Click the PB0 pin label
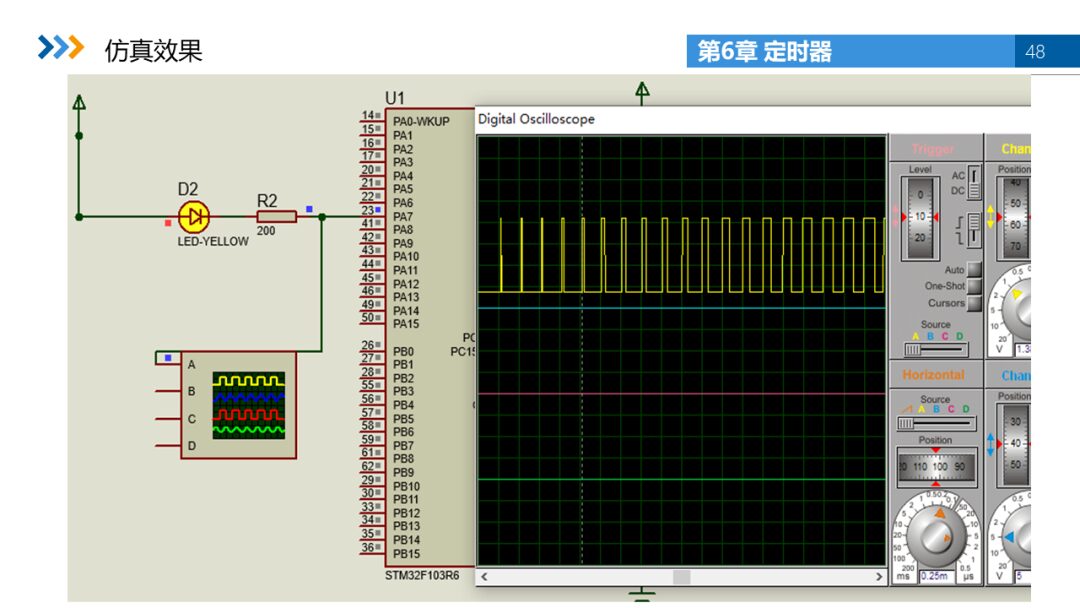 tap(403, 351)
